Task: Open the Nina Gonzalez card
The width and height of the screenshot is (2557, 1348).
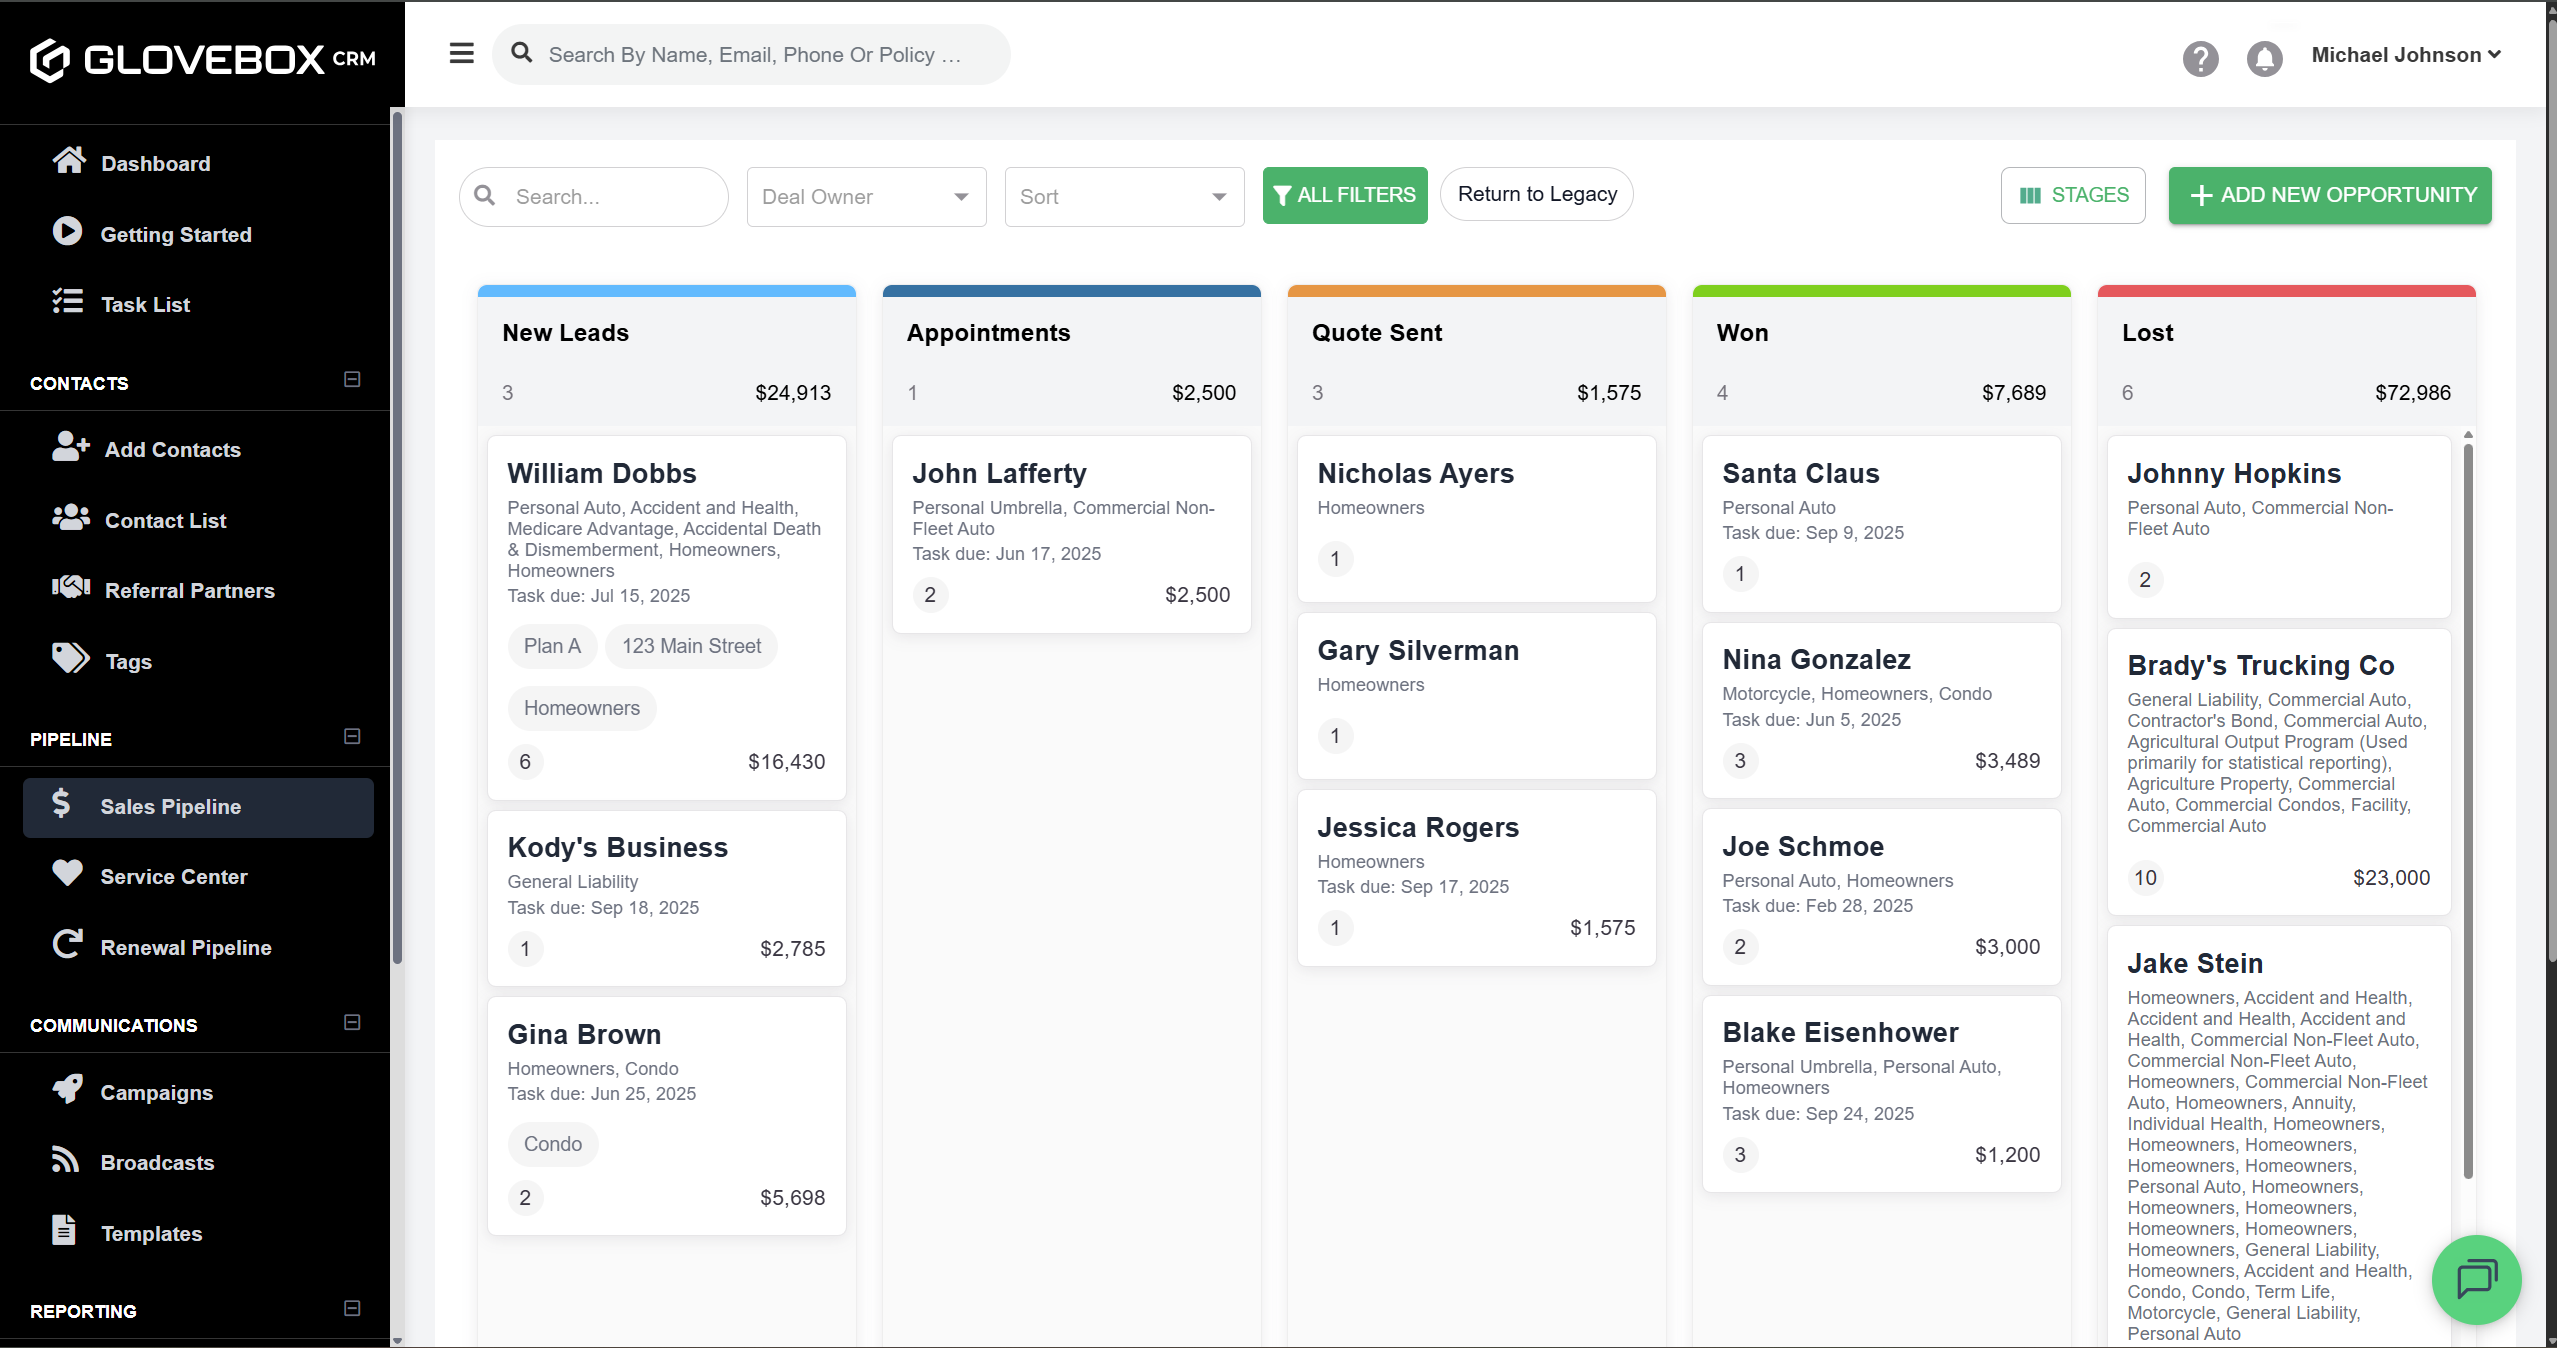Action: (1881, 710)
